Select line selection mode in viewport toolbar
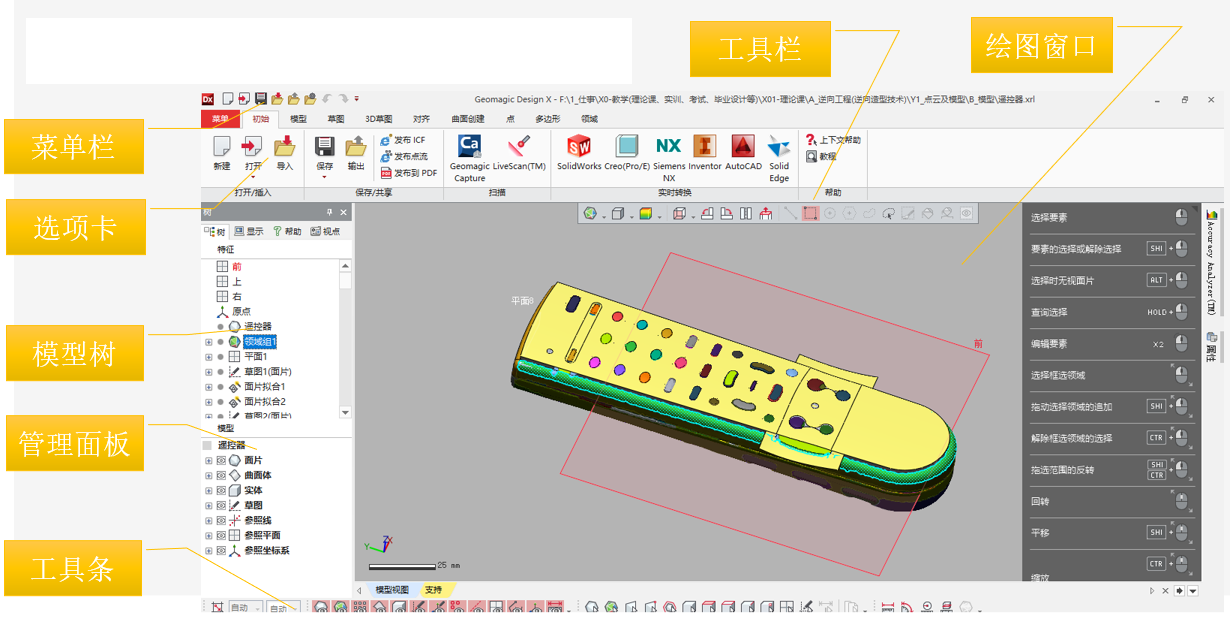Image resolution: width=1230 pixels, height=621 pixels. click(790, 213)
